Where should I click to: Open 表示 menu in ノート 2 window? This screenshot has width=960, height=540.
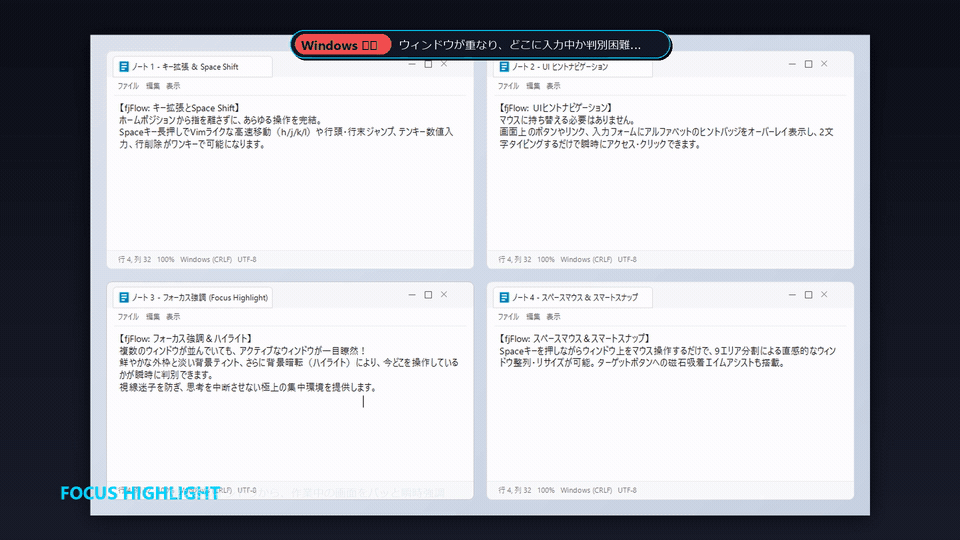553,86
